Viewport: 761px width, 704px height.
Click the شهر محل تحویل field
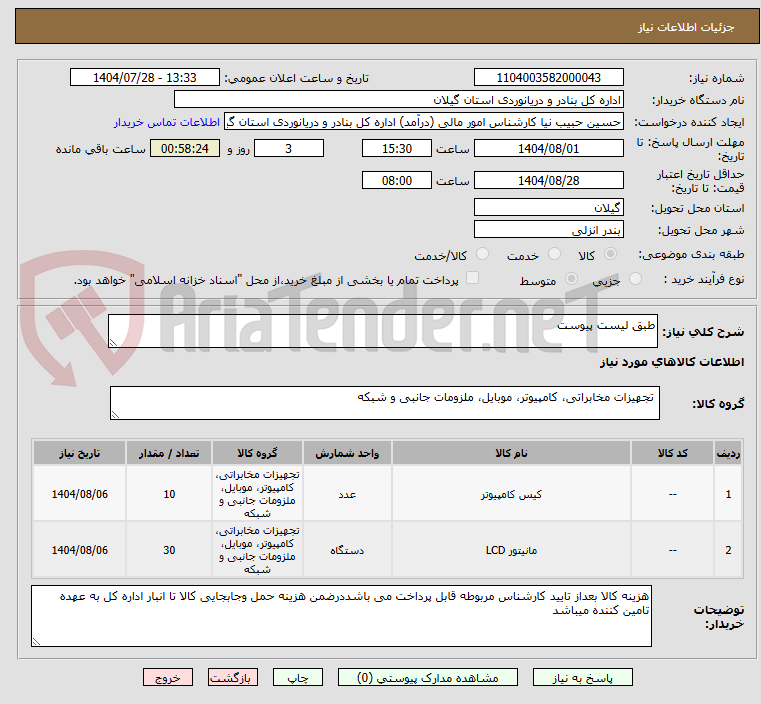coord(548,229)
